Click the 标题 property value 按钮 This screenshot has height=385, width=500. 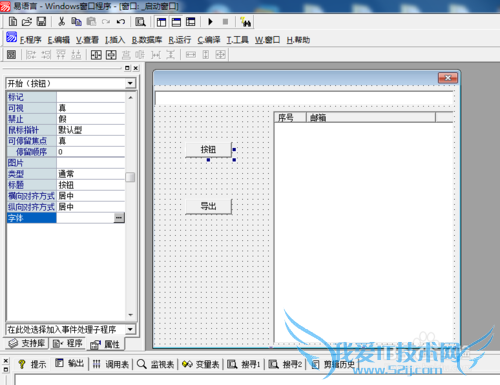tap(91, 185)
